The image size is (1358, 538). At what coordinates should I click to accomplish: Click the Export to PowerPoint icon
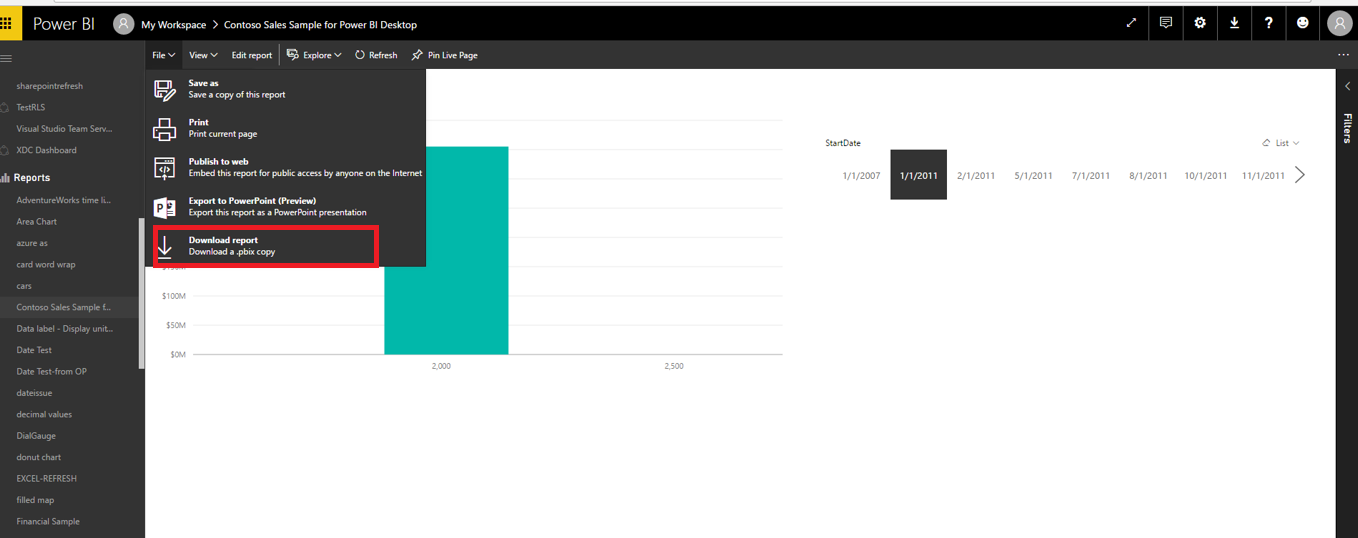click(165, 206)
